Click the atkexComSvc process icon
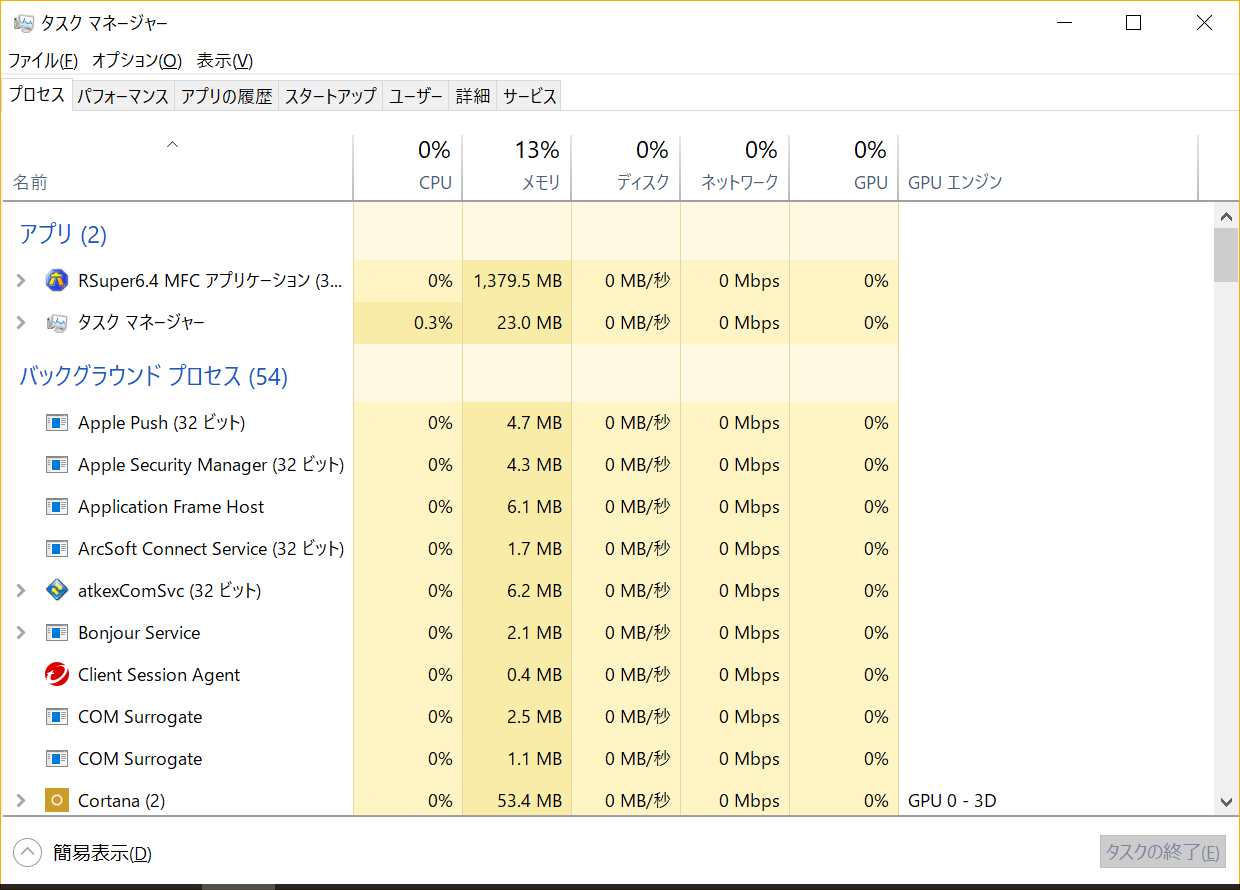This screenshot has height=890, width=1240. [x=57, y=591]
